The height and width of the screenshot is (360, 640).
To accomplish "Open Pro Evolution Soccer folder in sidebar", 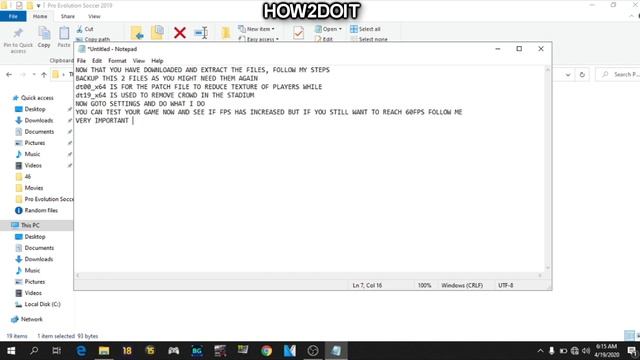I will click(49, 199).
